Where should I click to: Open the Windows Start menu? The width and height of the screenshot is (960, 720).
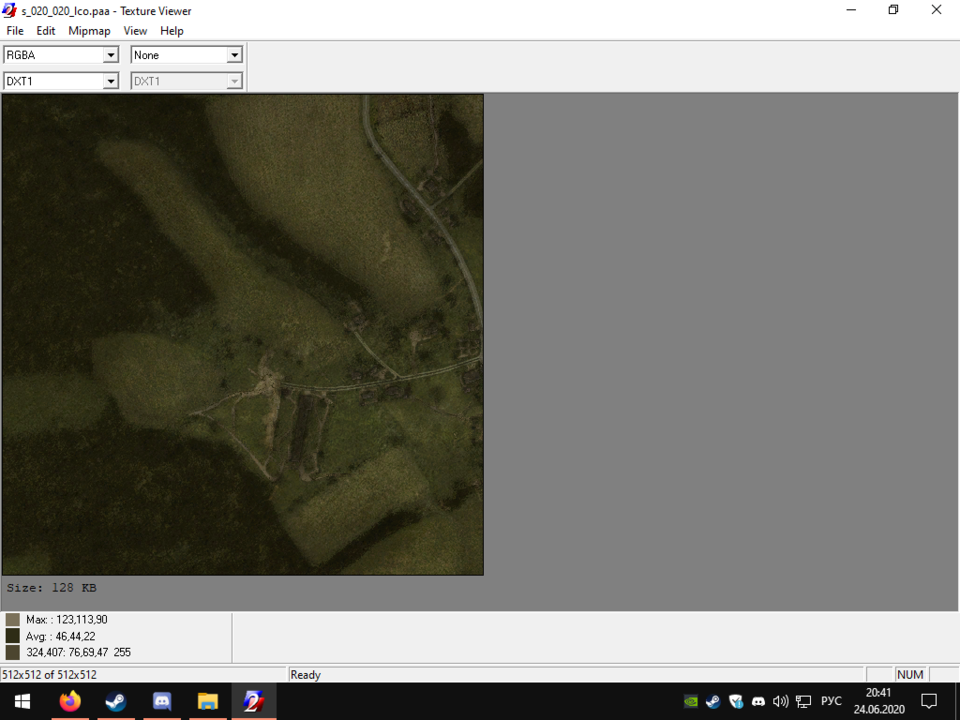pyautogui.click(x=23, y=701)
